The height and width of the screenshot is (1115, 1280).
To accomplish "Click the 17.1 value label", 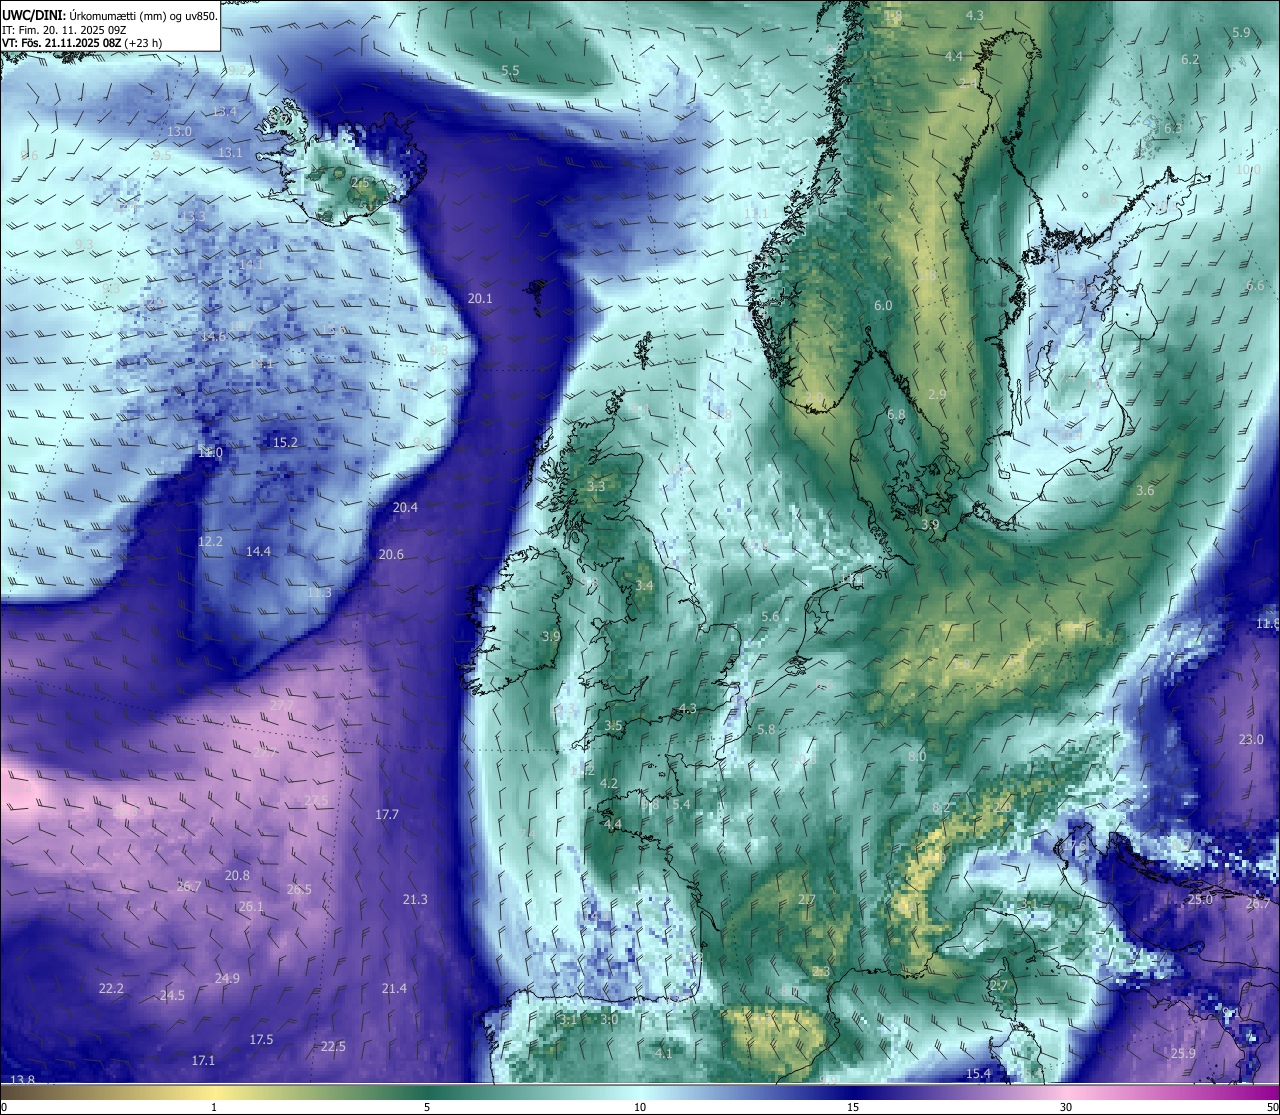I will pyautogui.click(x=203, y=1059).
